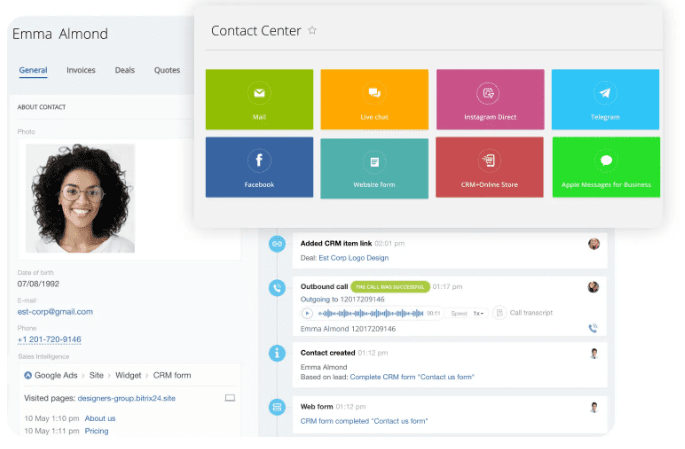Click Emma Almond's contact photo
This screenshot has height=449, width=685.
80,198
